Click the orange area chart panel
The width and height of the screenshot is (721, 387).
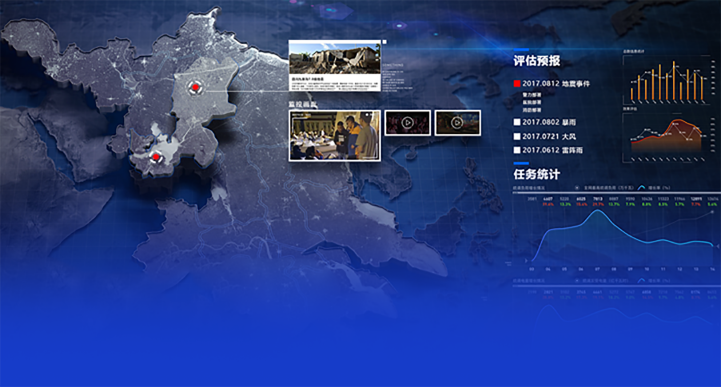(667, 137)
